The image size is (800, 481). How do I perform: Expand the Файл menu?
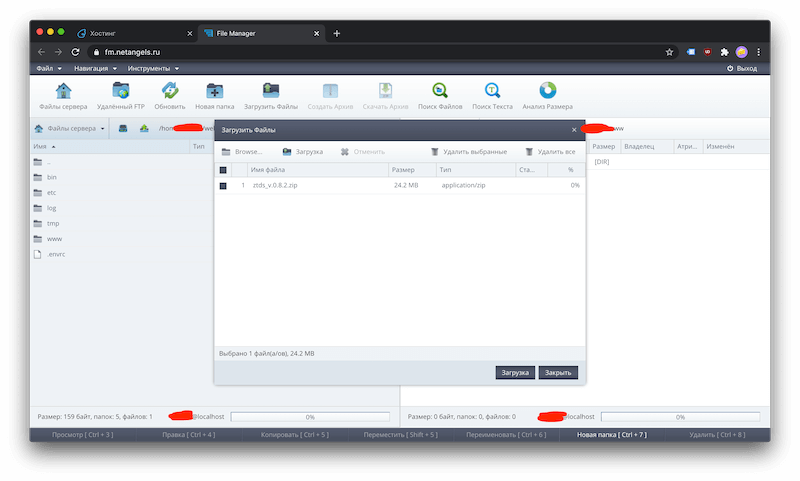(x=47, y=68)
